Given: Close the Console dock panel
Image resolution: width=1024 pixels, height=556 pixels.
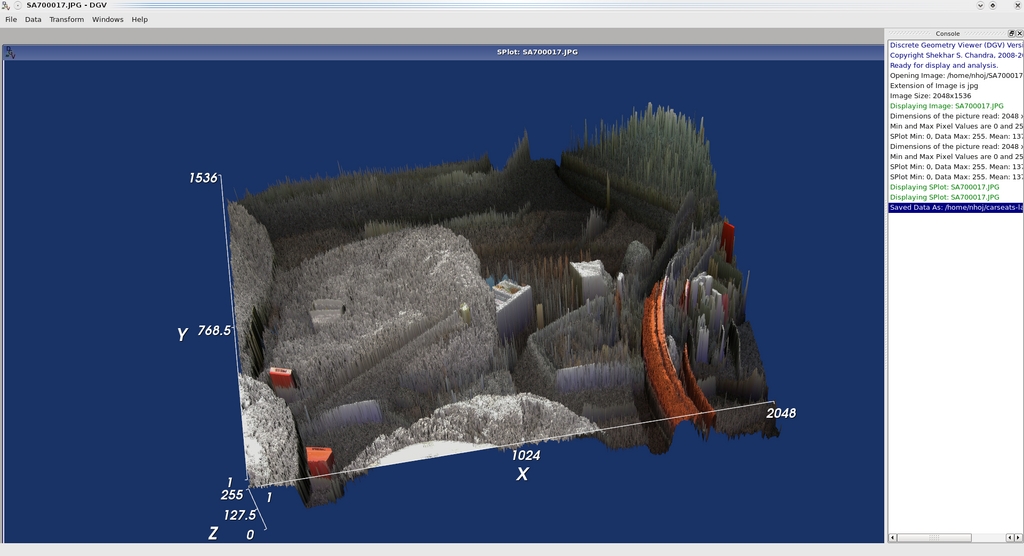Looking at the screenshot, I should (1019, 33).
